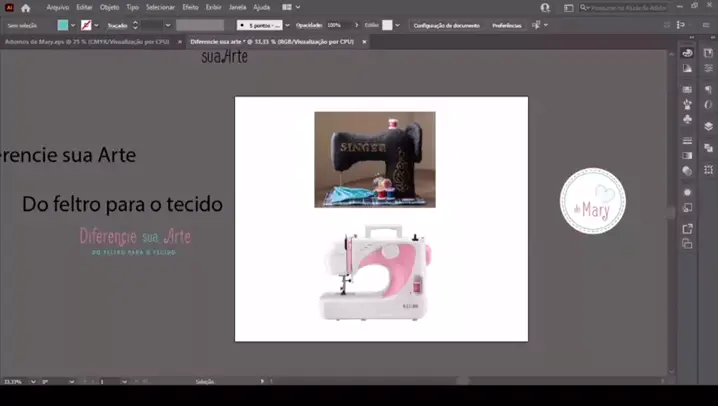Expand the opacity slider arrow
The width and height of the screenshot is (718, 406).
[357, 25]
